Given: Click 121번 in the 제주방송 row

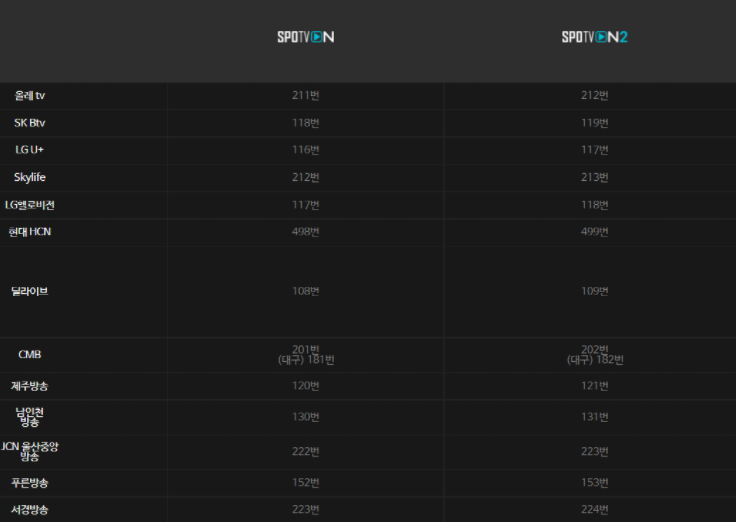Looking at the screenshot, I should pos(594,386).
